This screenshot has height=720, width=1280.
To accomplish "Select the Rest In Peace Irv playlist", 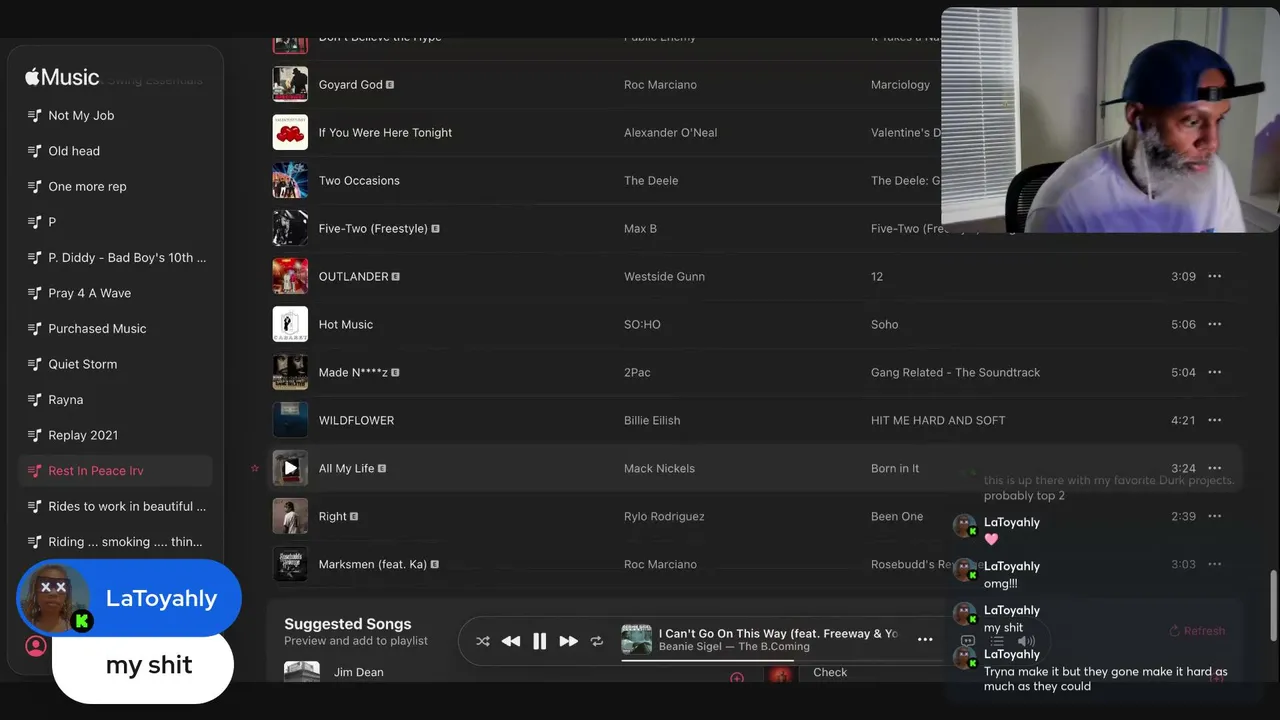I will (116, 471).
